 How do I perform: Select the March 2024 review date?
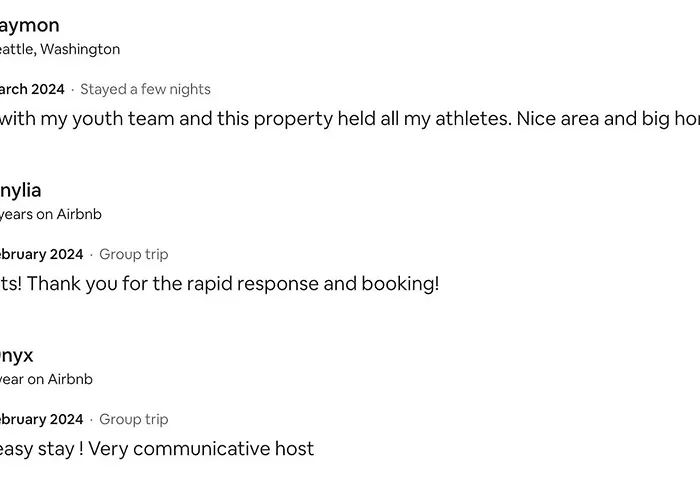pyautogui.click(x=32, y=89)
